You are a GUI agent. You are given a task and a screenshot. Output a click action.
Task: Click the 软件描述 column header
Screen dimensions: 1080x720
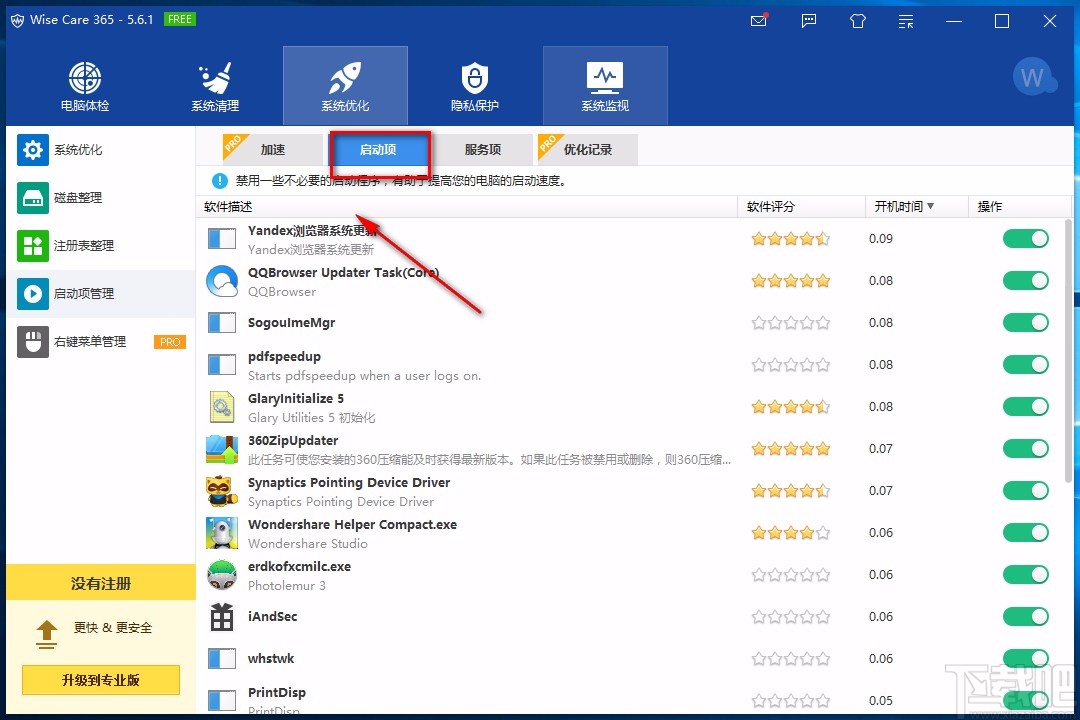467,207
